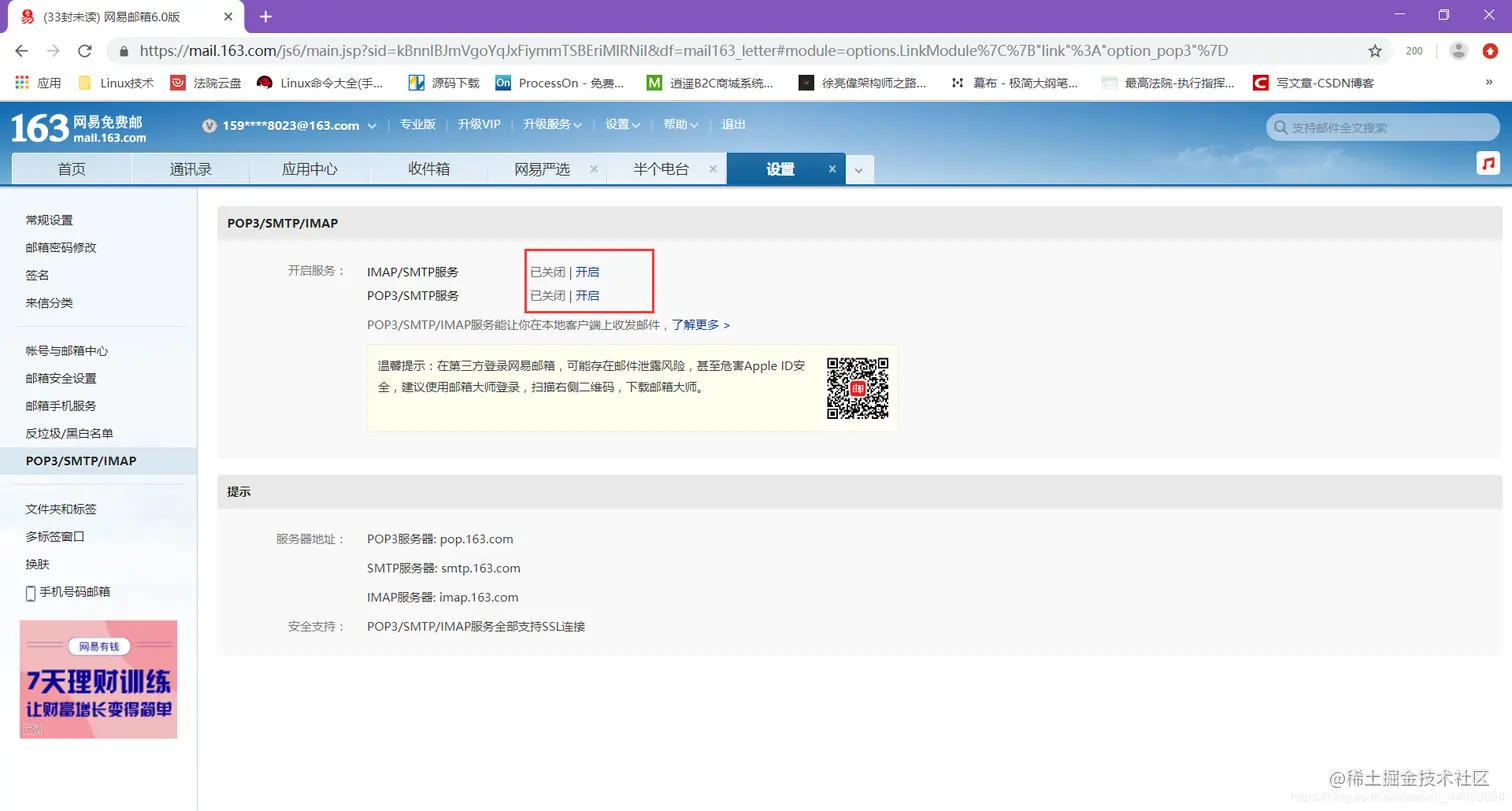Click the browser address bar URL
The image size is (1512, 811).
(x=683, y=51)
